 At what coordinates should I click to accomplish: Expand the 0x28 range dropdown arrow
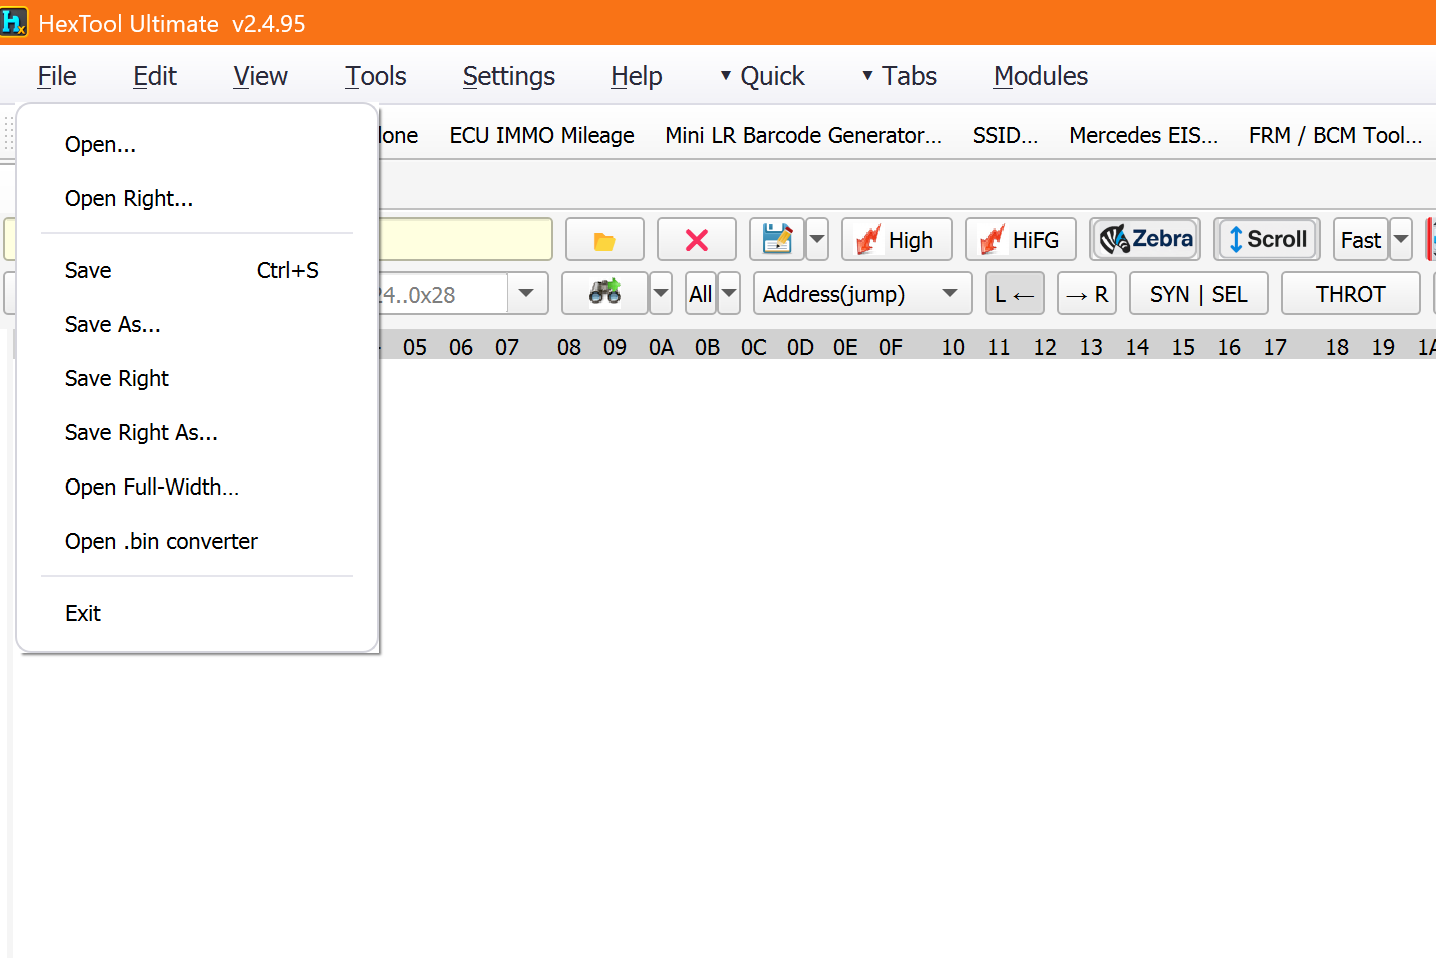click(x=527, y=294)
